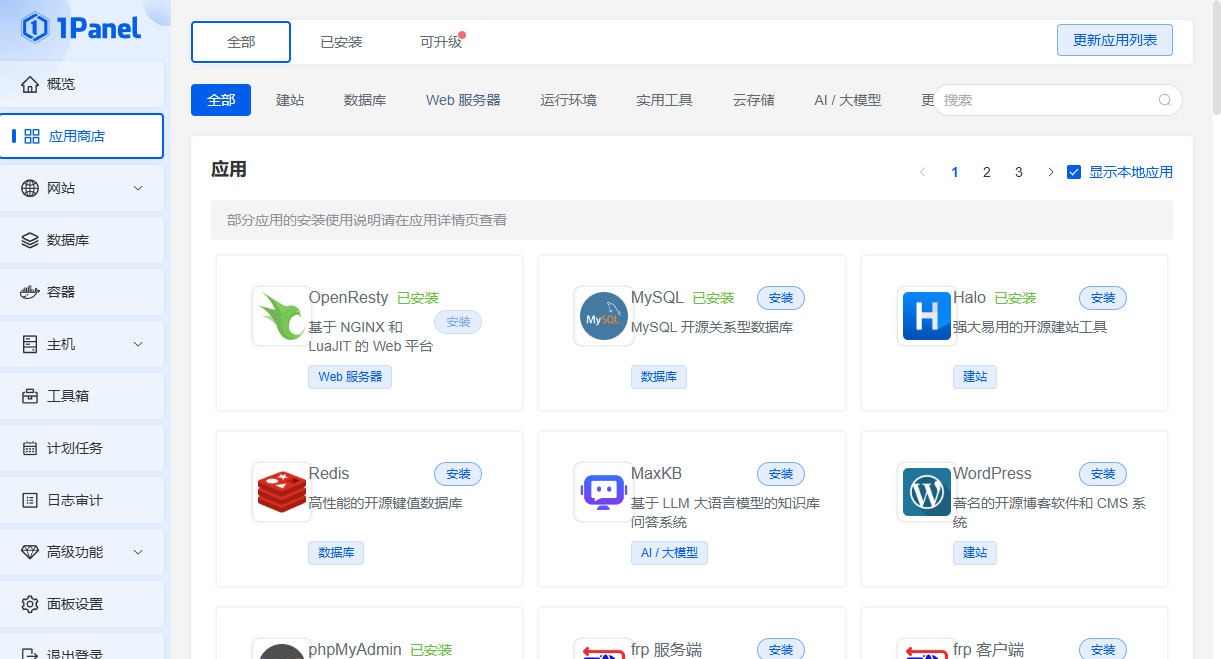Image resolution: width=1221 pixels, height=659 pixels.
Task: Click the 更新应用列表 button
Action: (x=1114, y=40)
